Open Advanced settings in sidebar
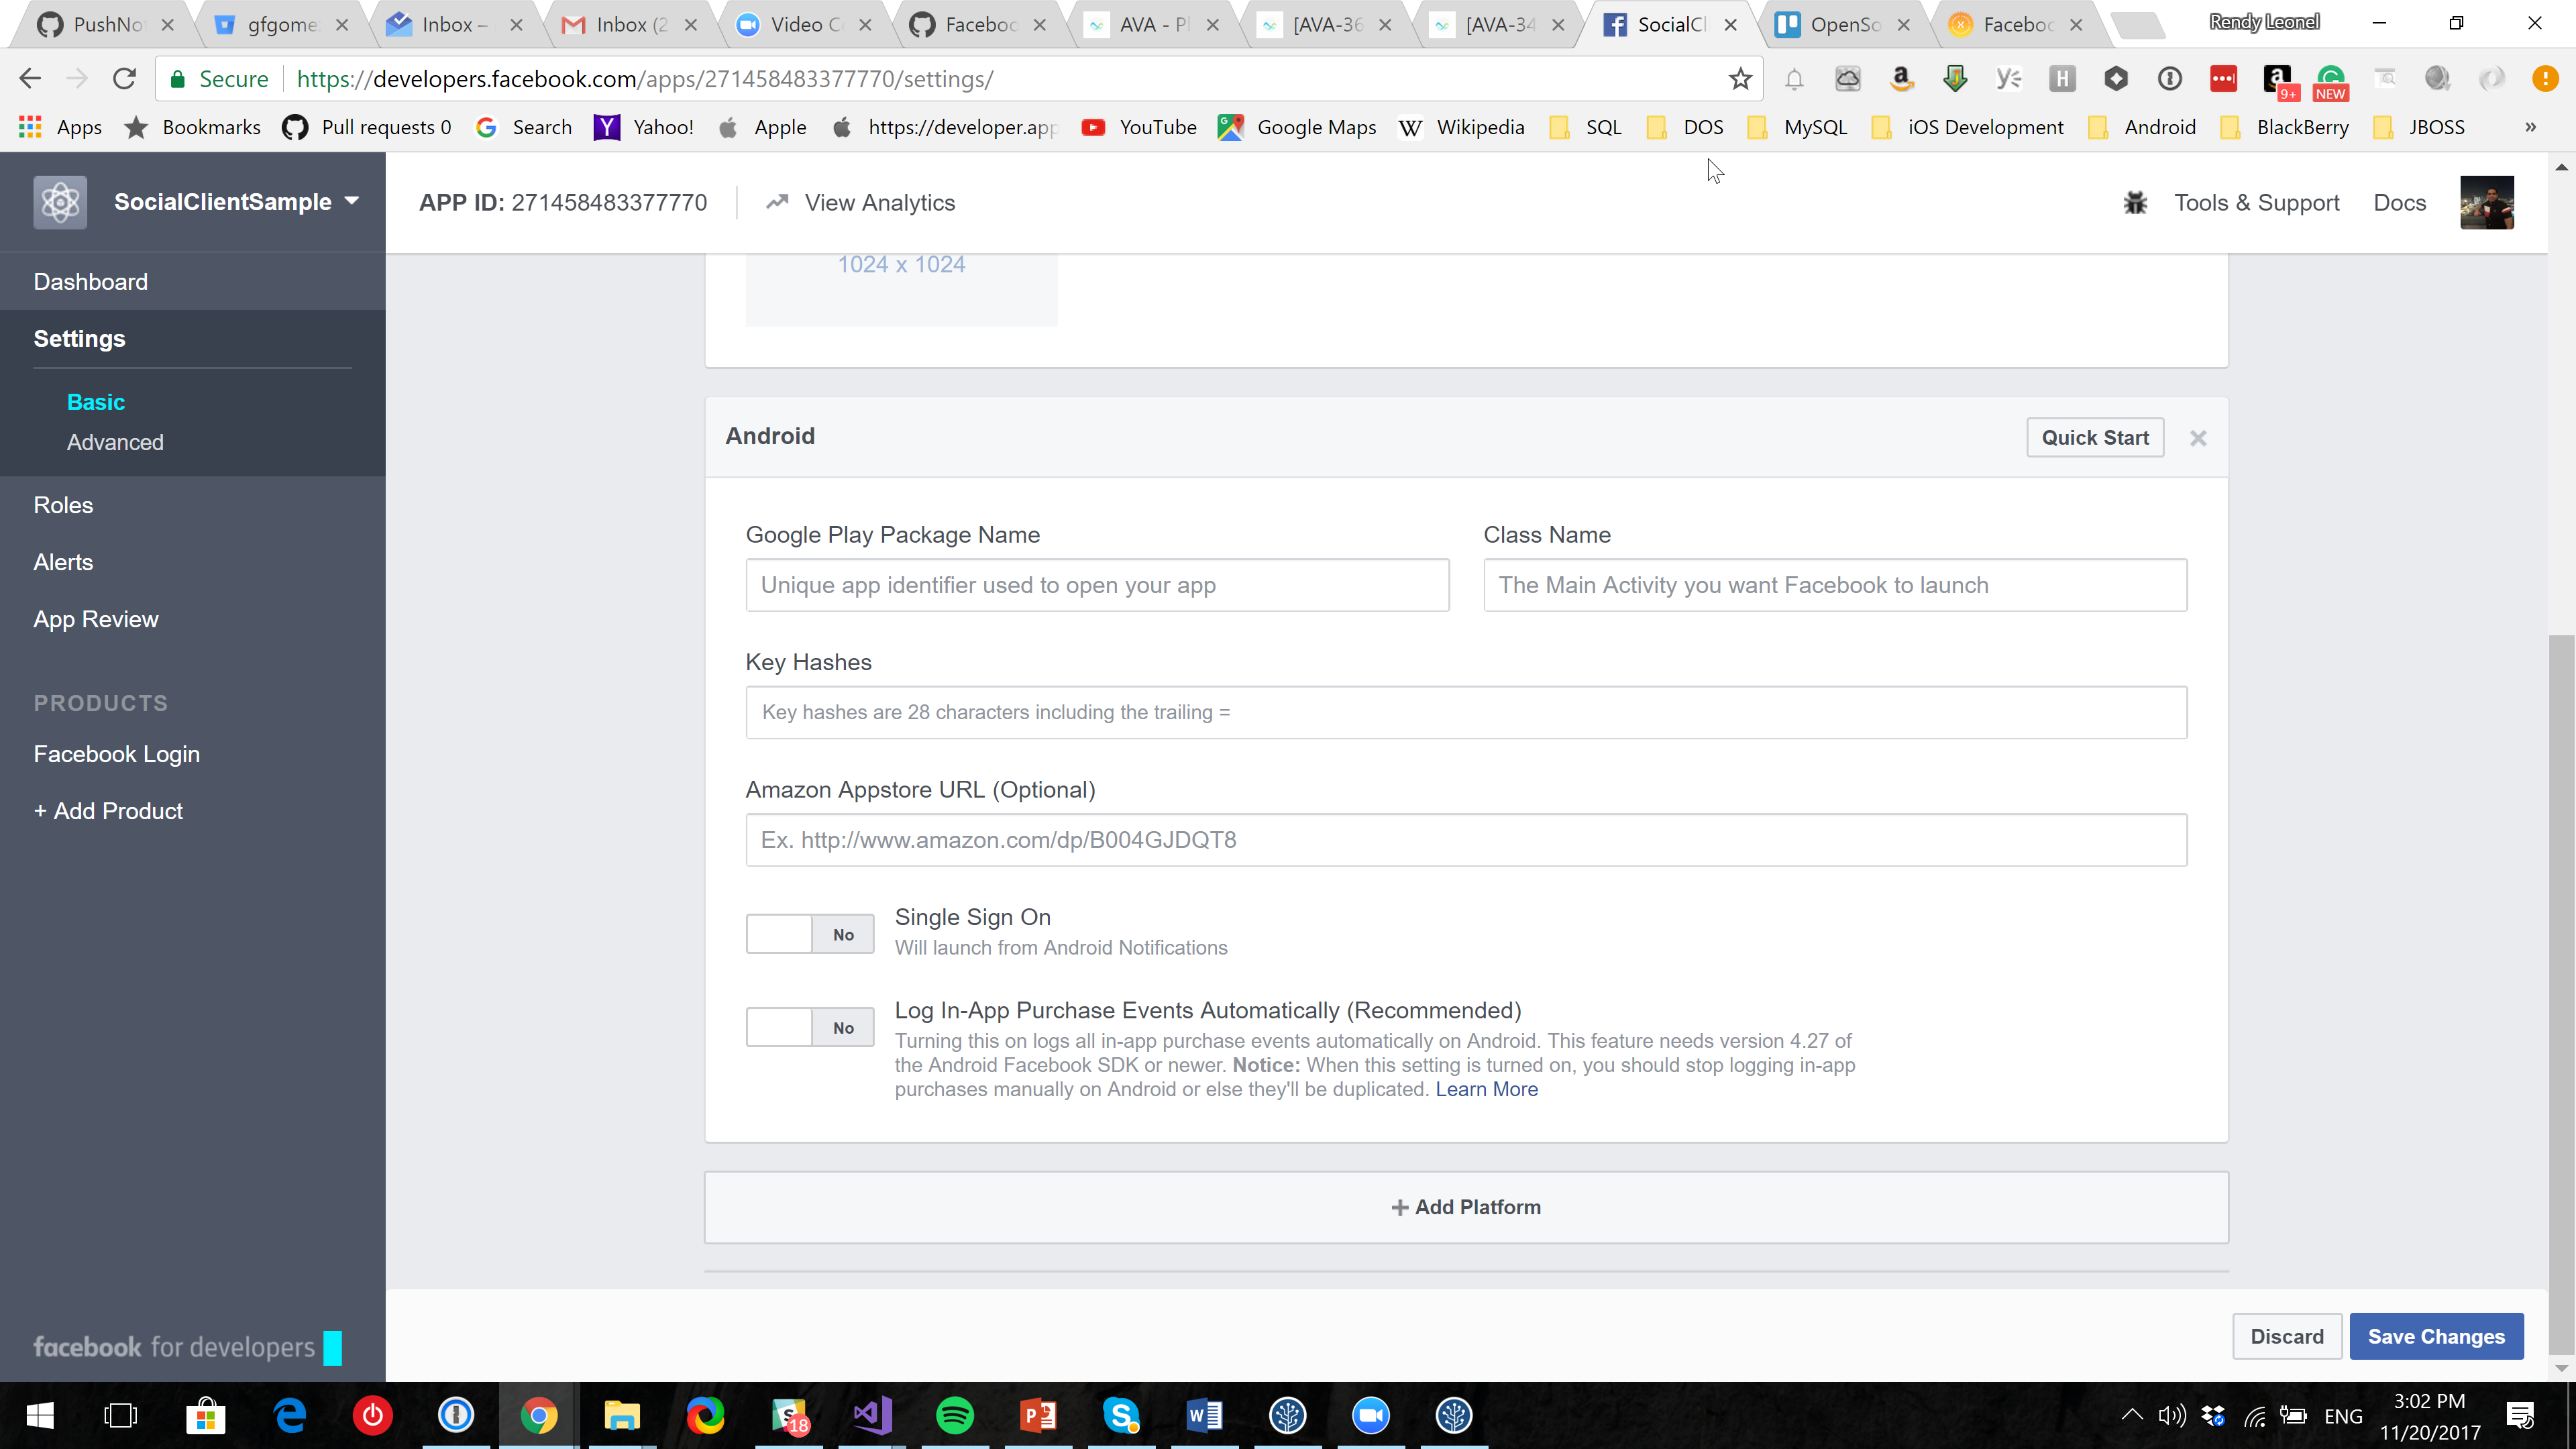 [115, 442]
